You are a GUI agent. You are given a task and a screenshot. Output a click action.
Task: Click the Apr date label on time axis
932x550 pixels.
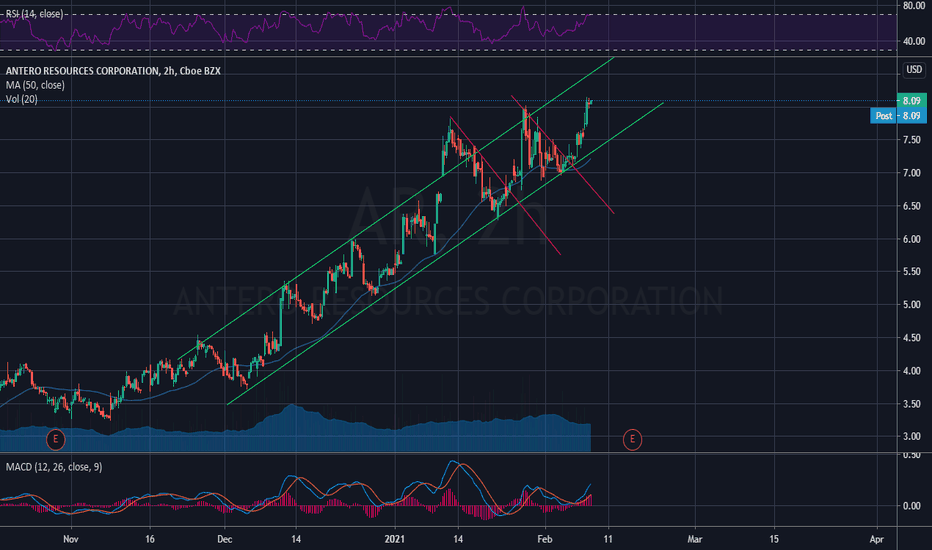coord(877,539)
